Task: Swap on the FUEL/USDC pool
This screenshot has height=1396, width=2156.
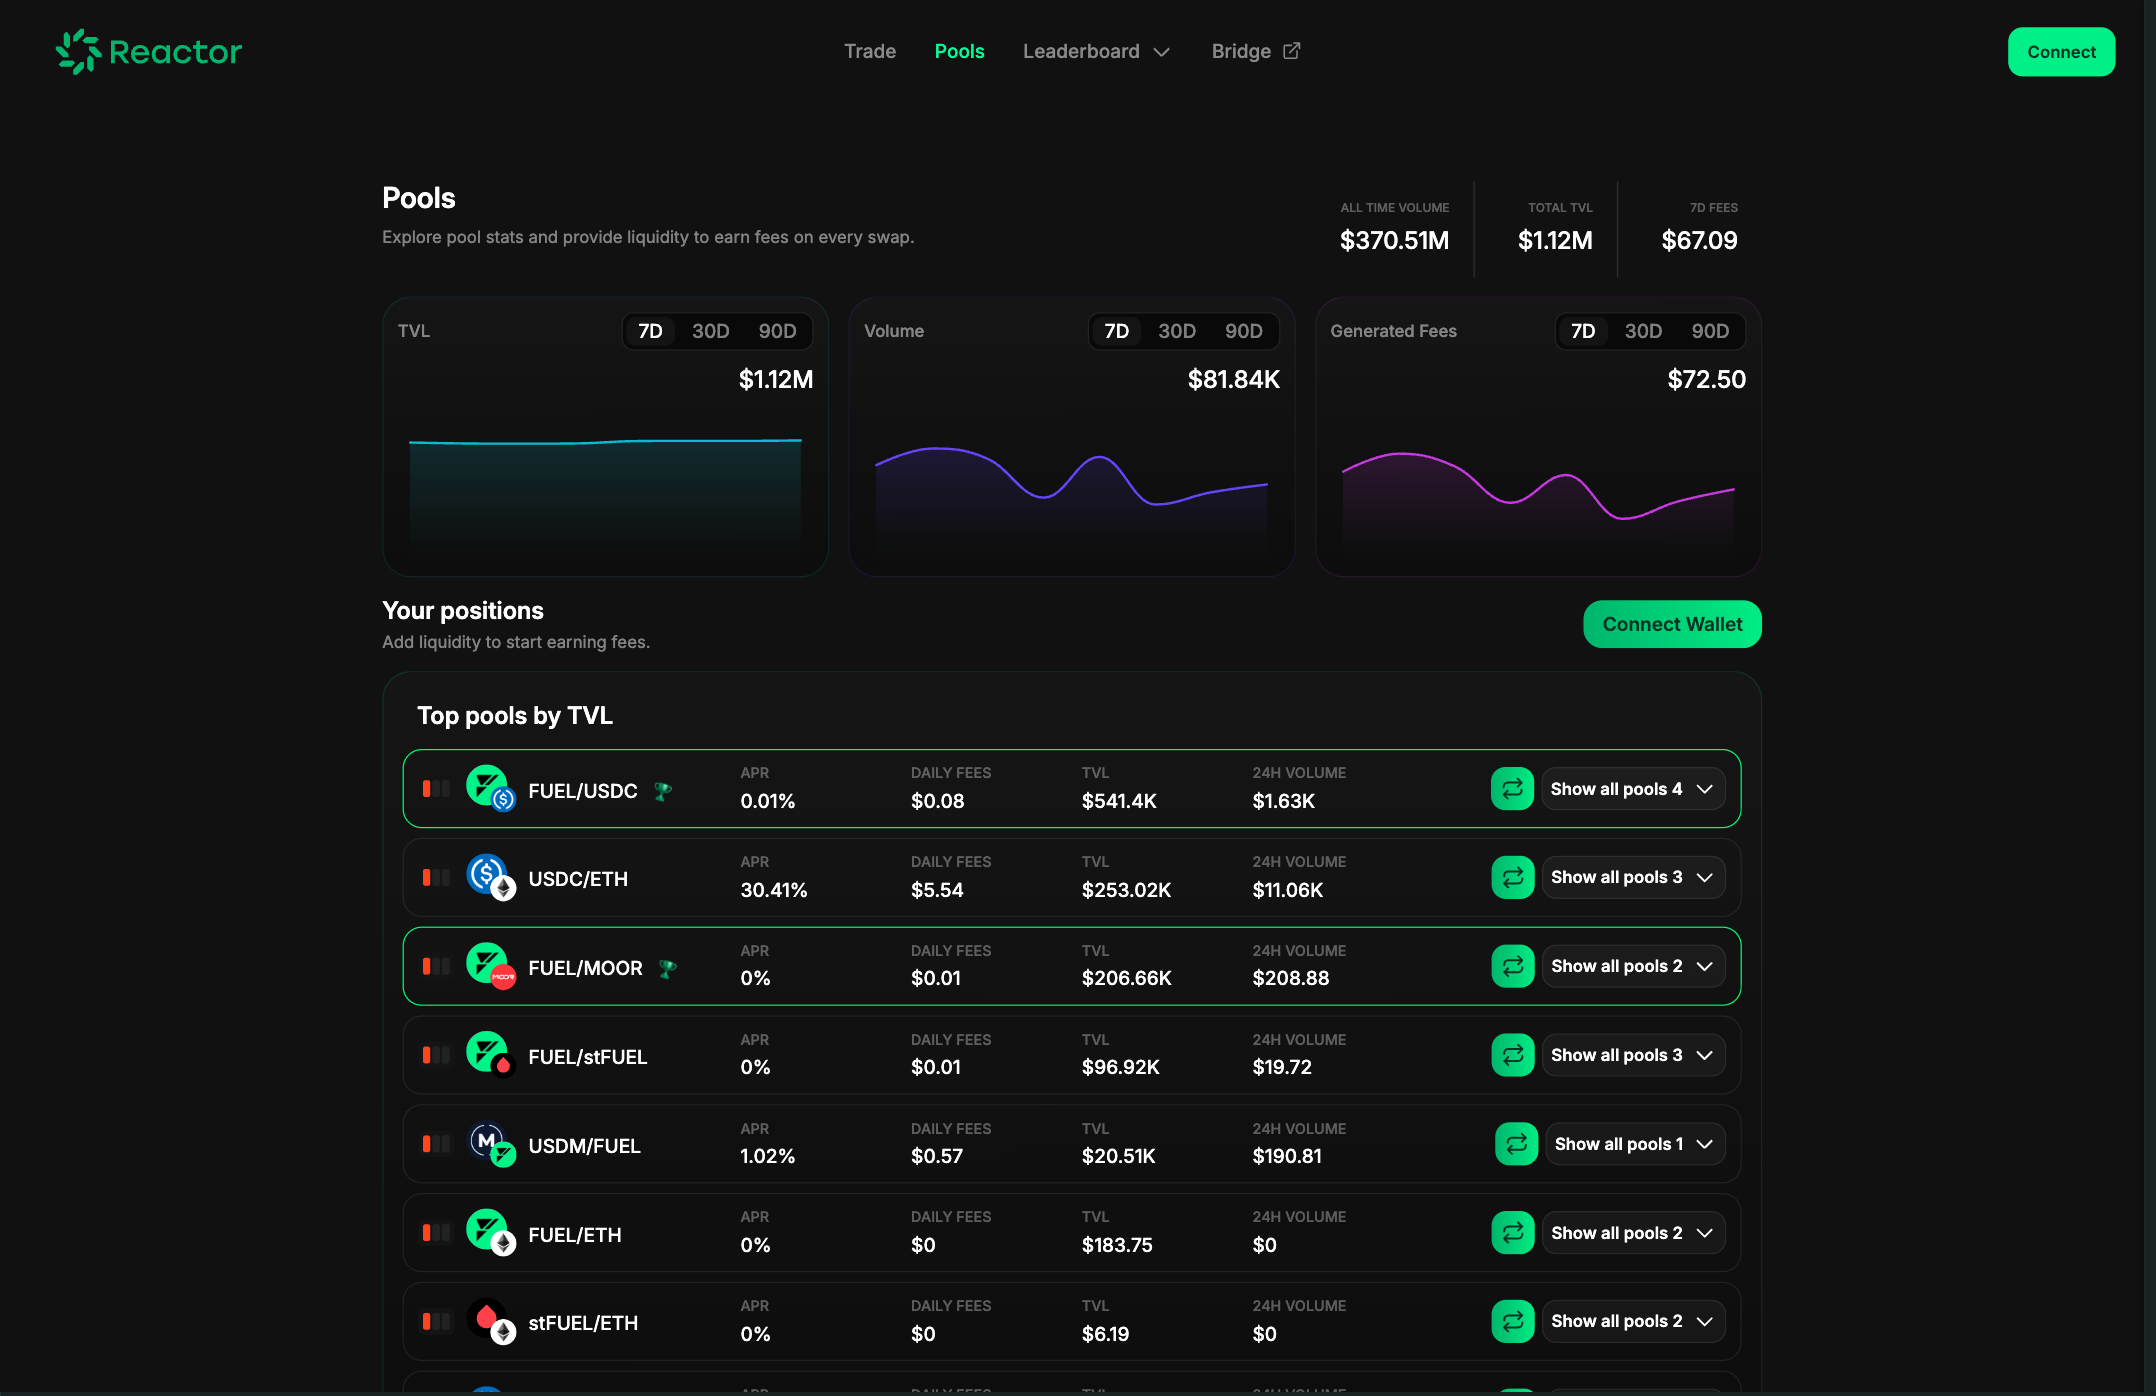Action: point(1512,789)
